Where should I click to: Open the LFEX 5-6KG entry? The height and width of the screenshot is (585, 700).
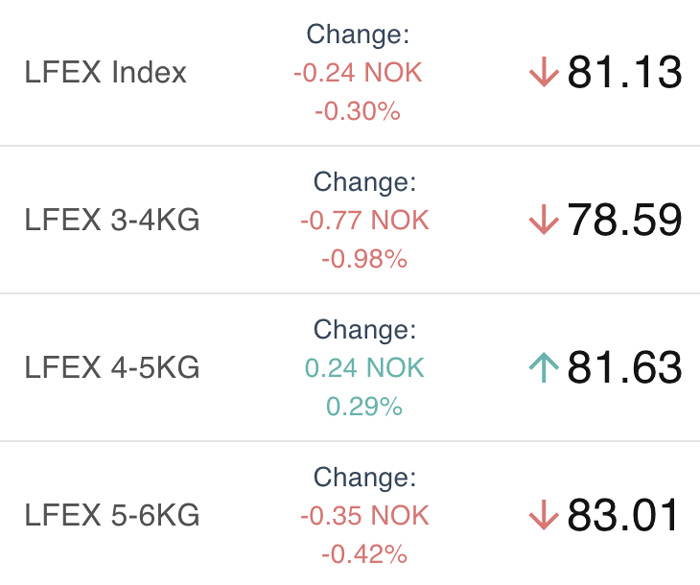pyautogui.click(x=112, y=515)
